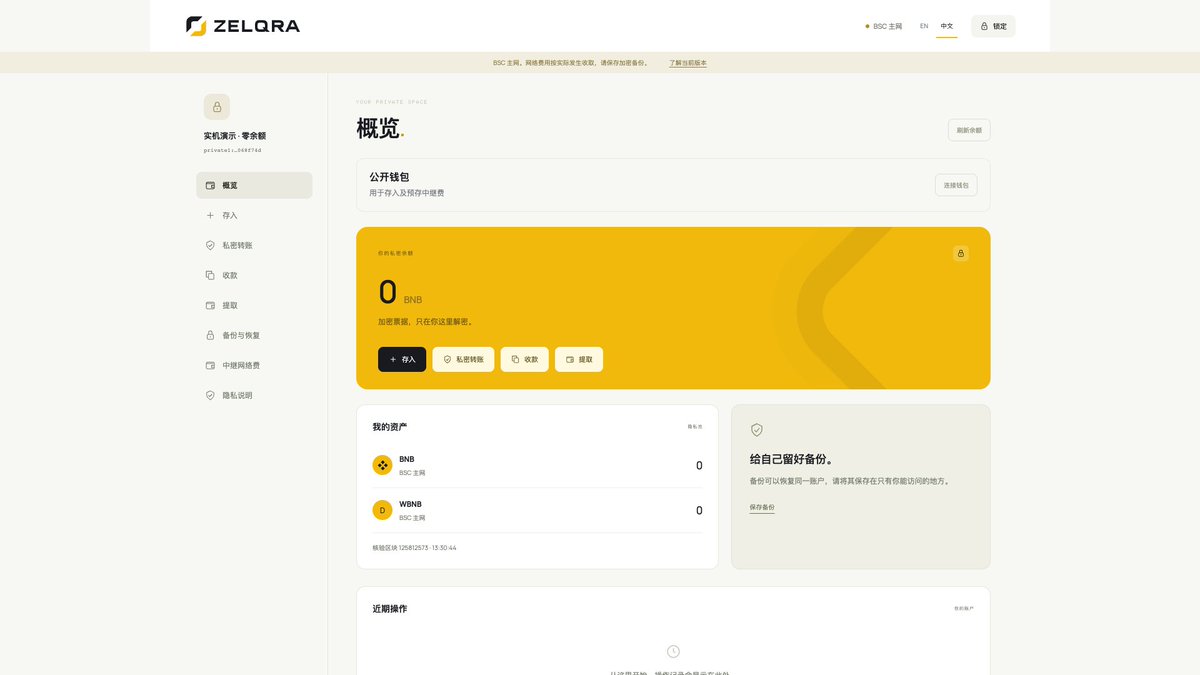Viewport: 1200px width, 675px height.
Task: Click the 0 BNB private balance amount
Action: (x=400, y=292)
